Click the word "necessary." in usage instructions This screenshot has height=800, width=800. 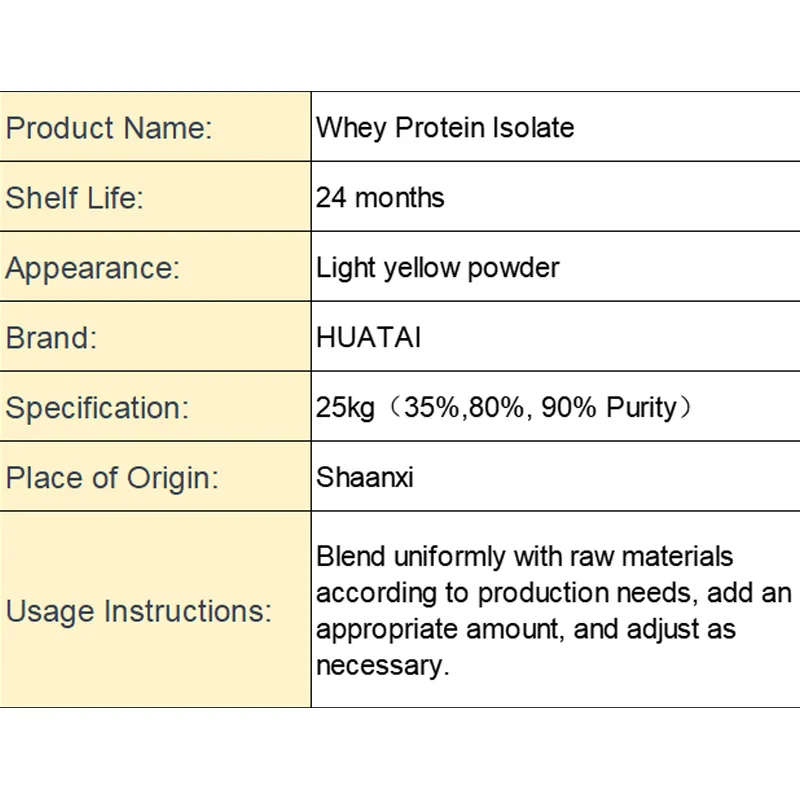[x=383, y=665]
